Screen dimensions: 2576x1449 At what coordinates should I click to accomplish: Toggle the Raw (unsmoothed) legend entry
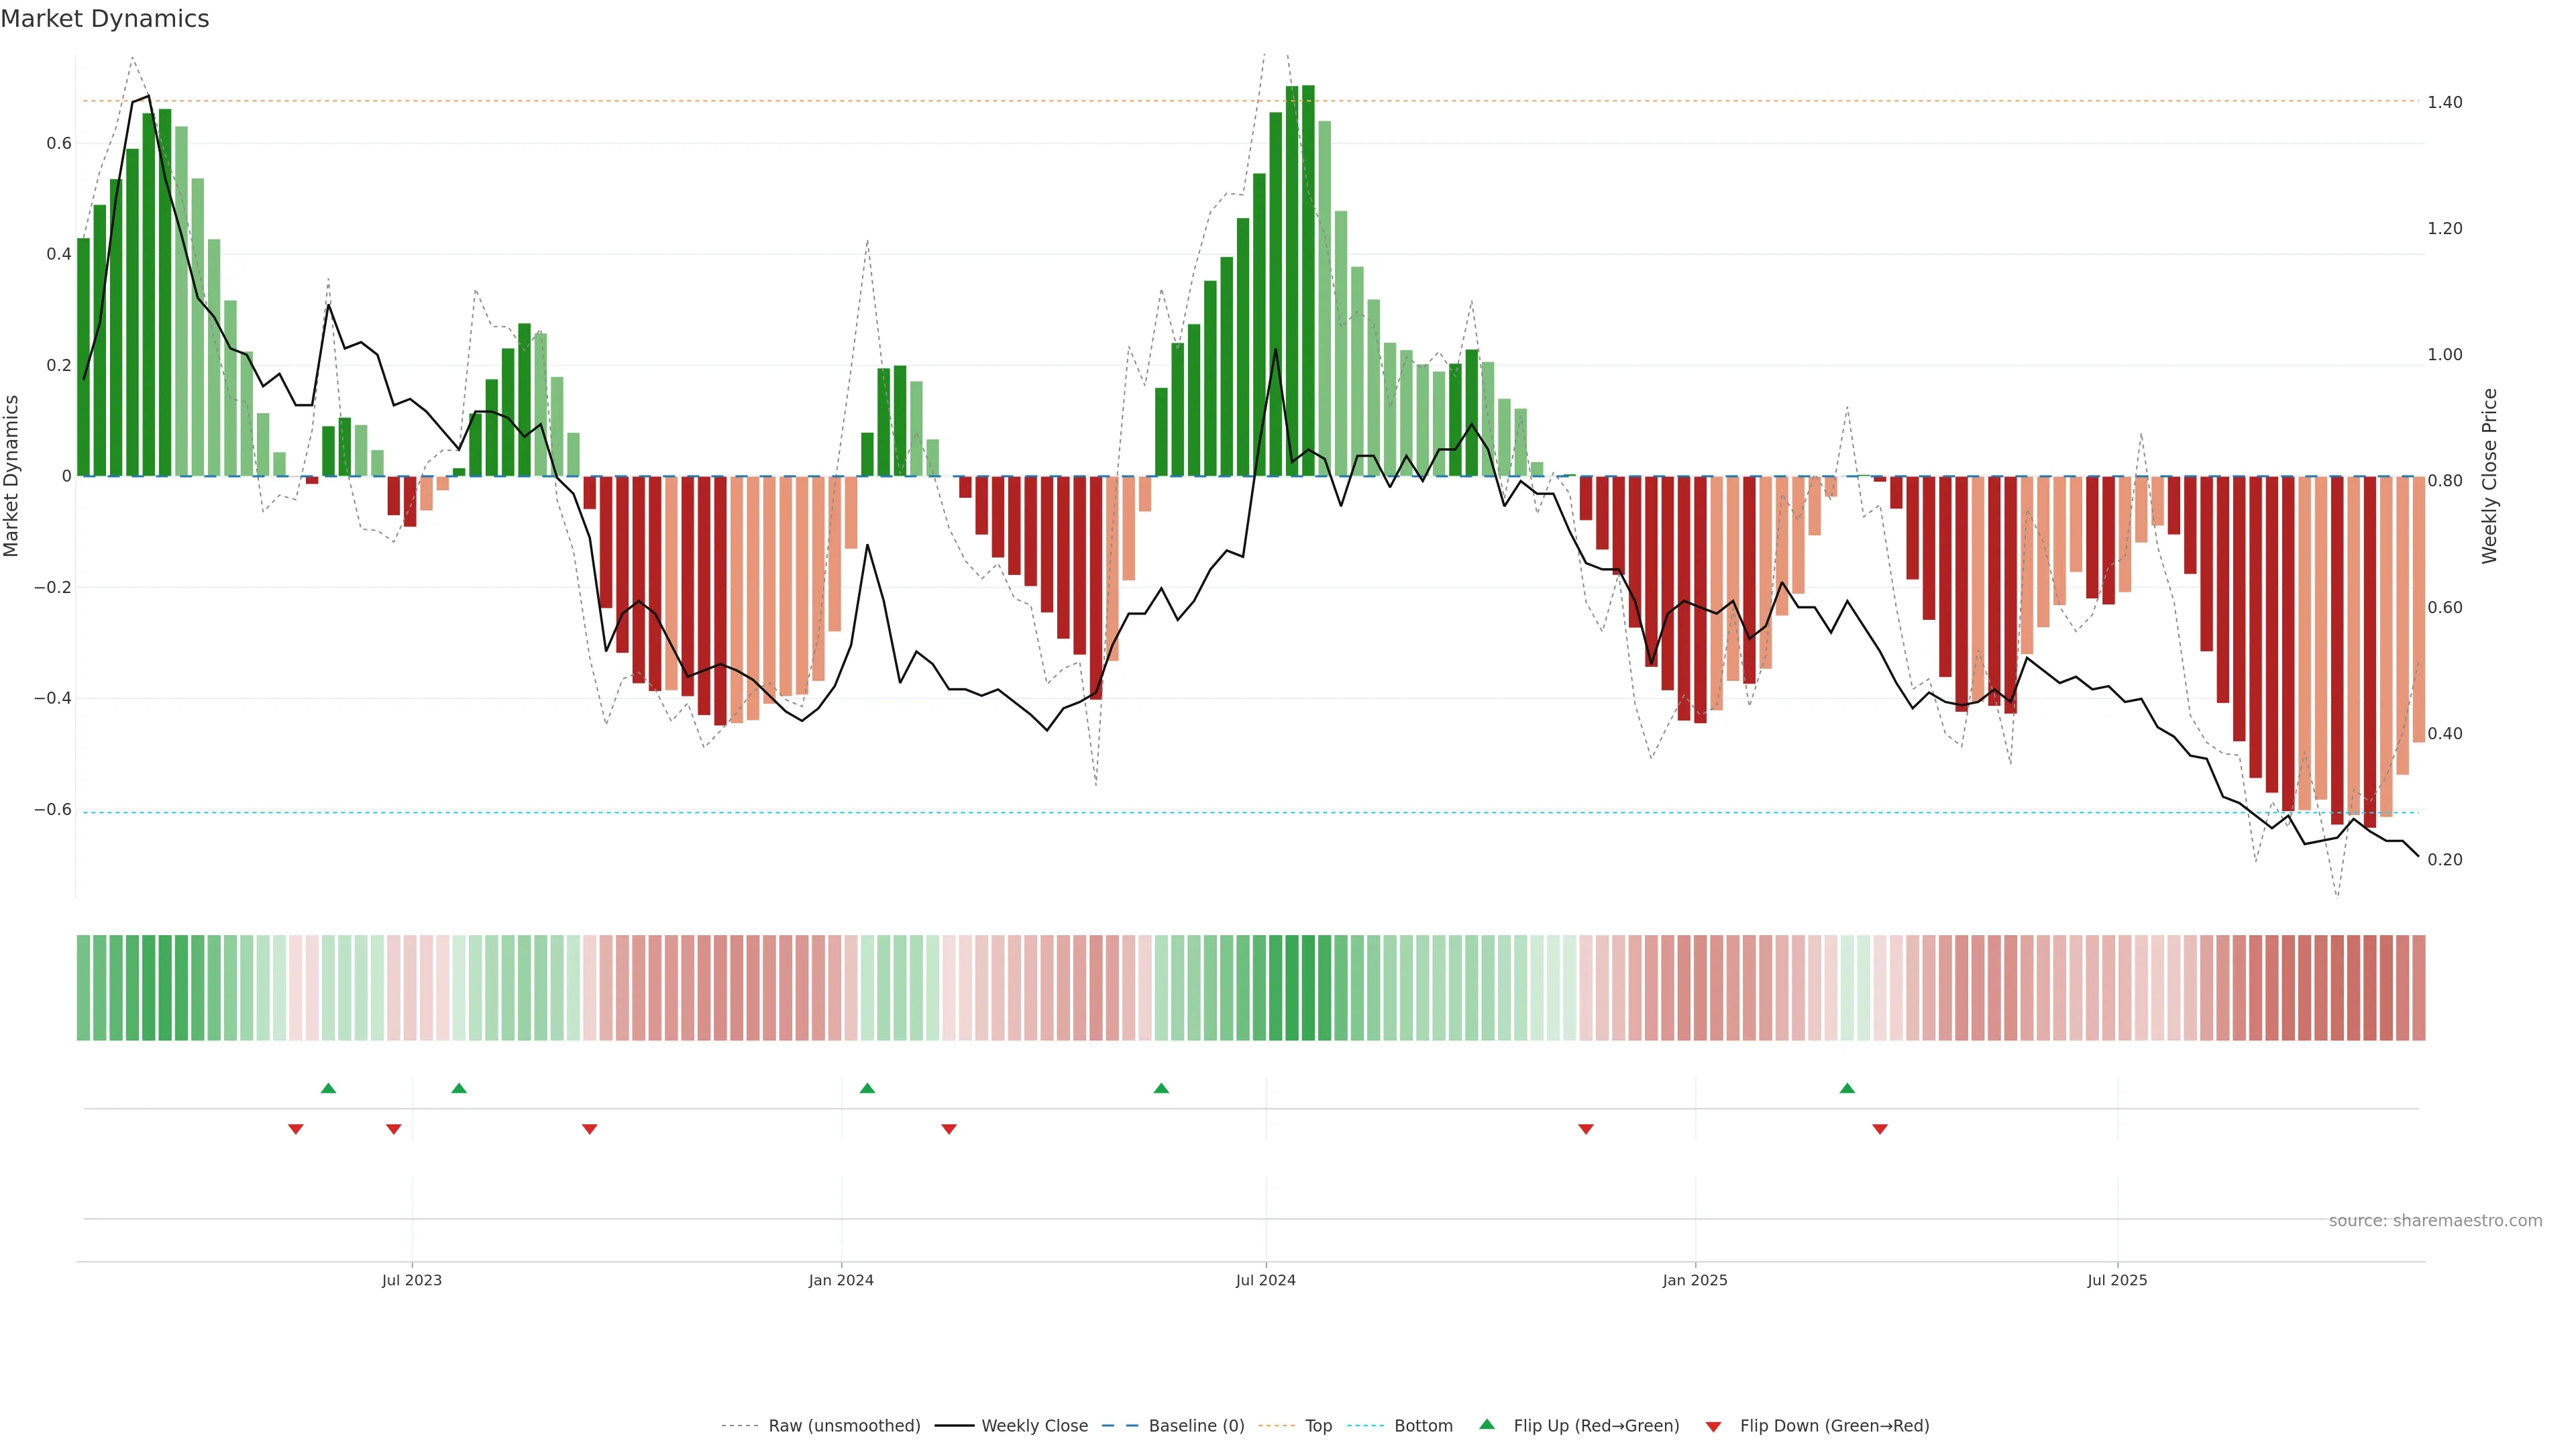[x=844, y=1425]
